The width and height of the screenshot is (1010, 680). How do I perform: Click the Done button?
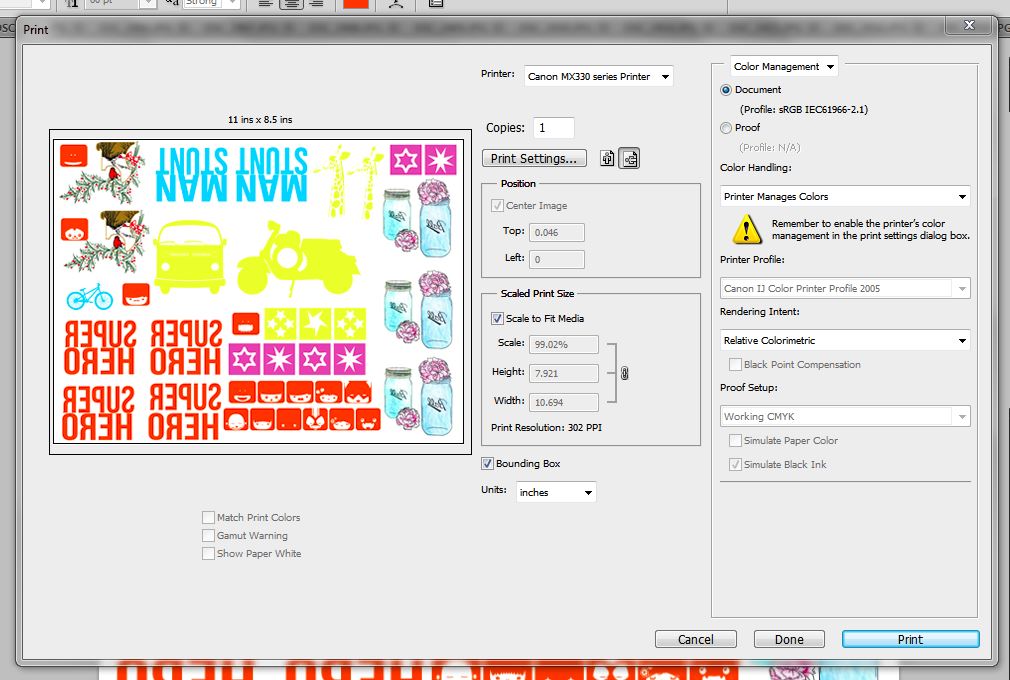tap(788, 639)
